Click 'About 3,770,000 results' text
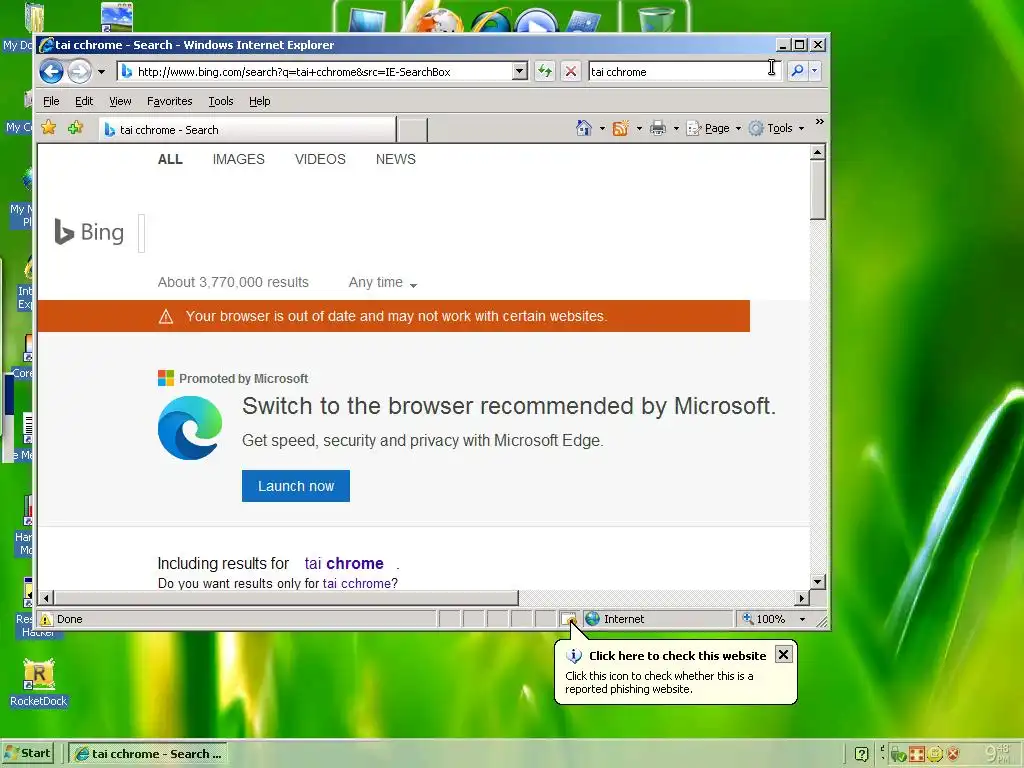Image resolution: width=1024 pixels, height=768 pixels. tap(233, 282)
